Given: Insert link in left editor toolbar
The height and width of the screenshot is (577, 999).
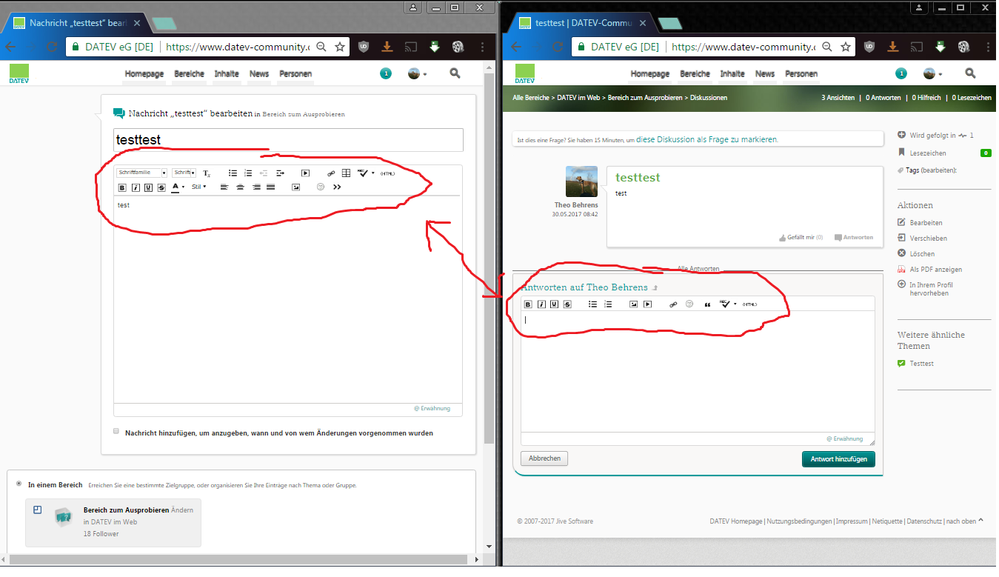Looking at the screenshot, I should 331,173.
